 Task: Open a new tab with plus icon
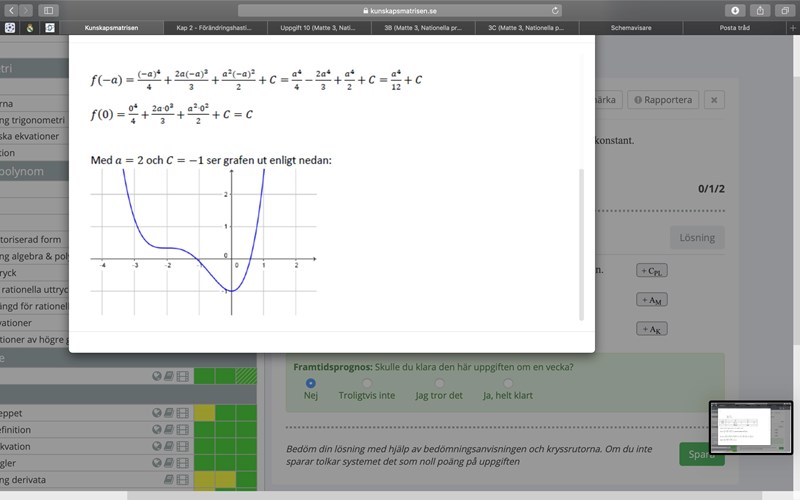coord(793,29)
